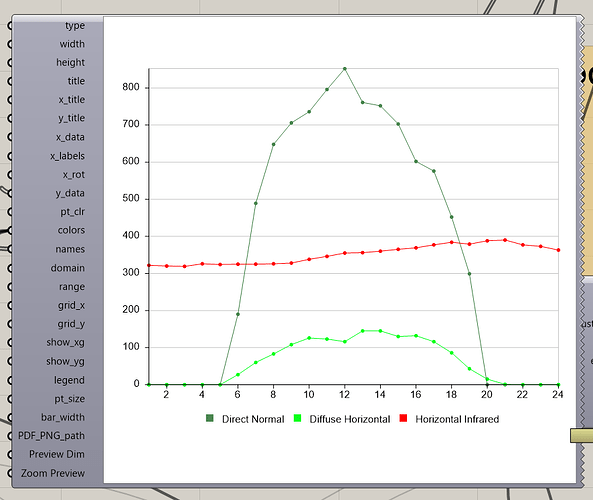
Task: Click the 'Horizontal Infrared' legend label
Action: [457, 419]
